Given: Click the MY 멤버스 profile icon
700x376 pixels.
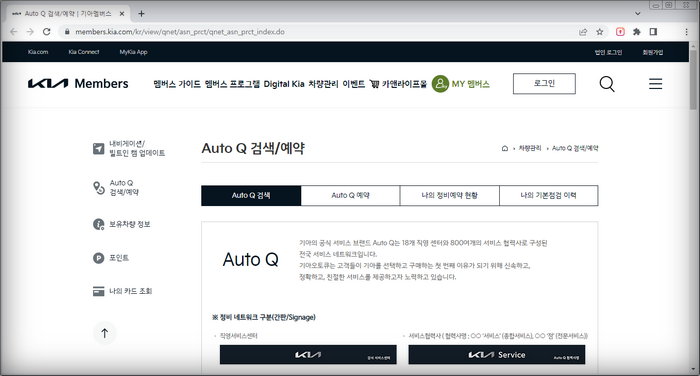Looking at the screenshot, I should pyautogui.click(x=440, y=84).
